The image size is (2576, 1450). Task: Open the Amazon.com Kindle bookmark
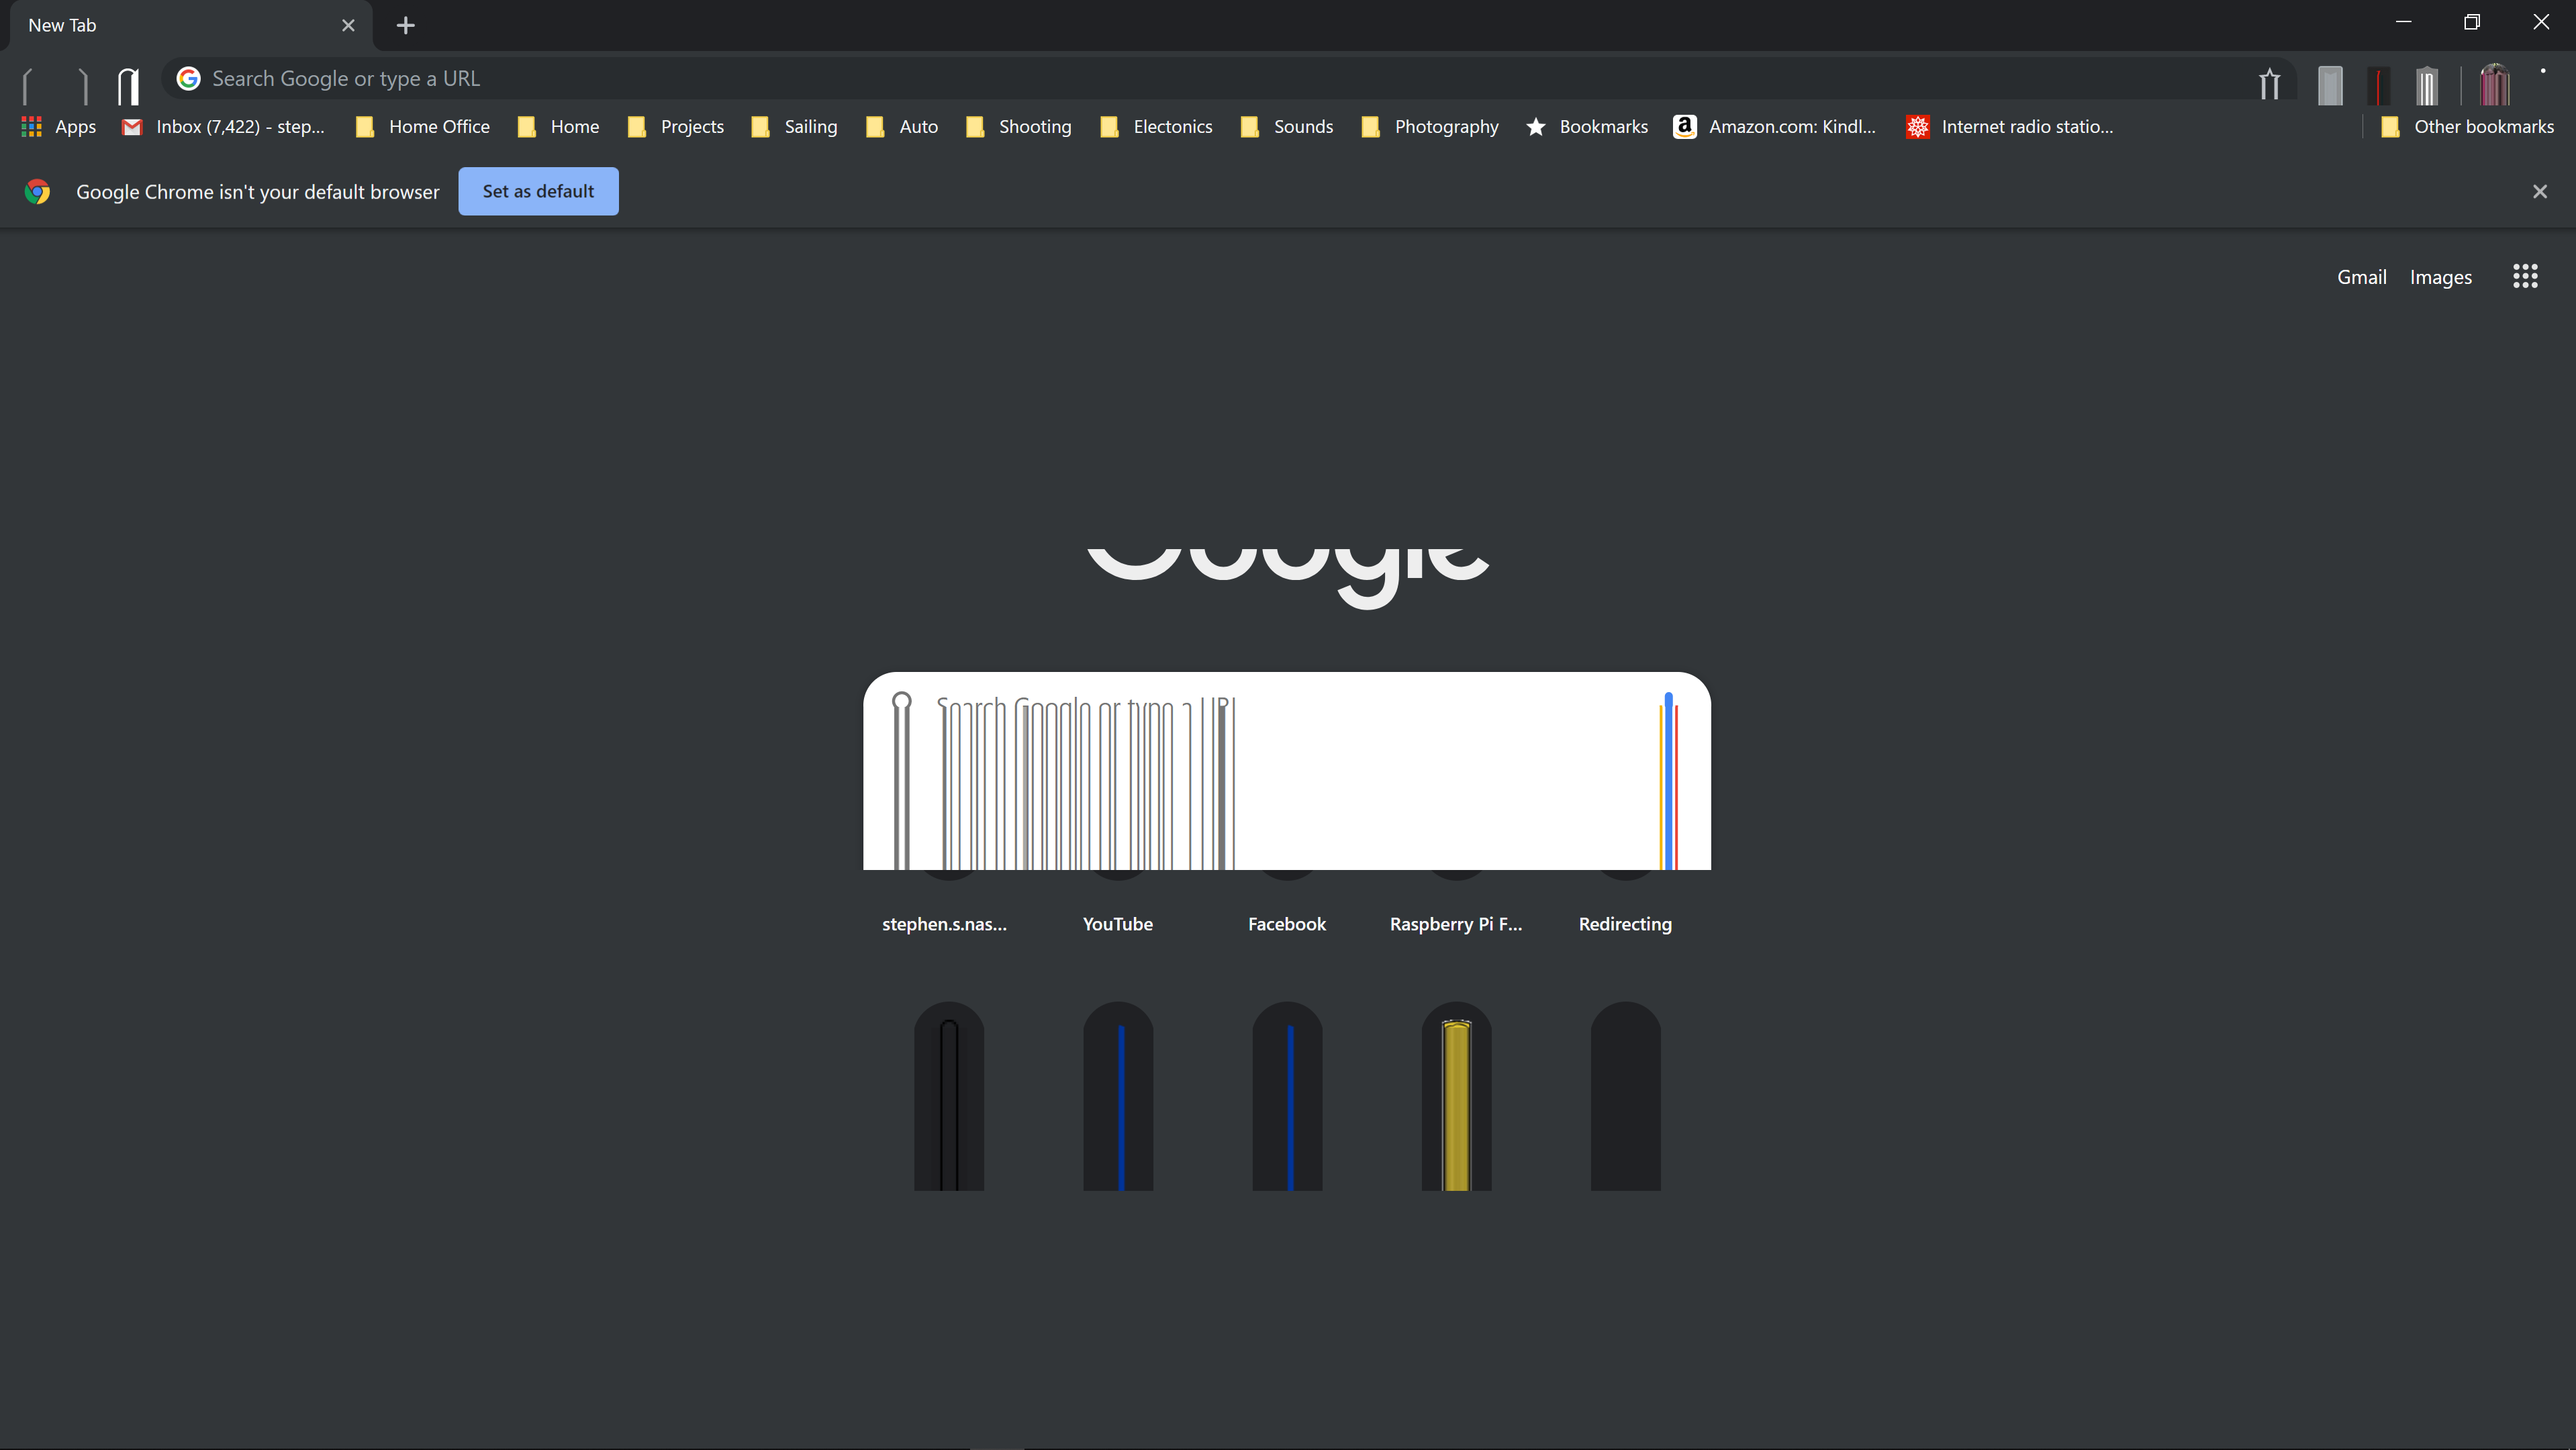1775,127
